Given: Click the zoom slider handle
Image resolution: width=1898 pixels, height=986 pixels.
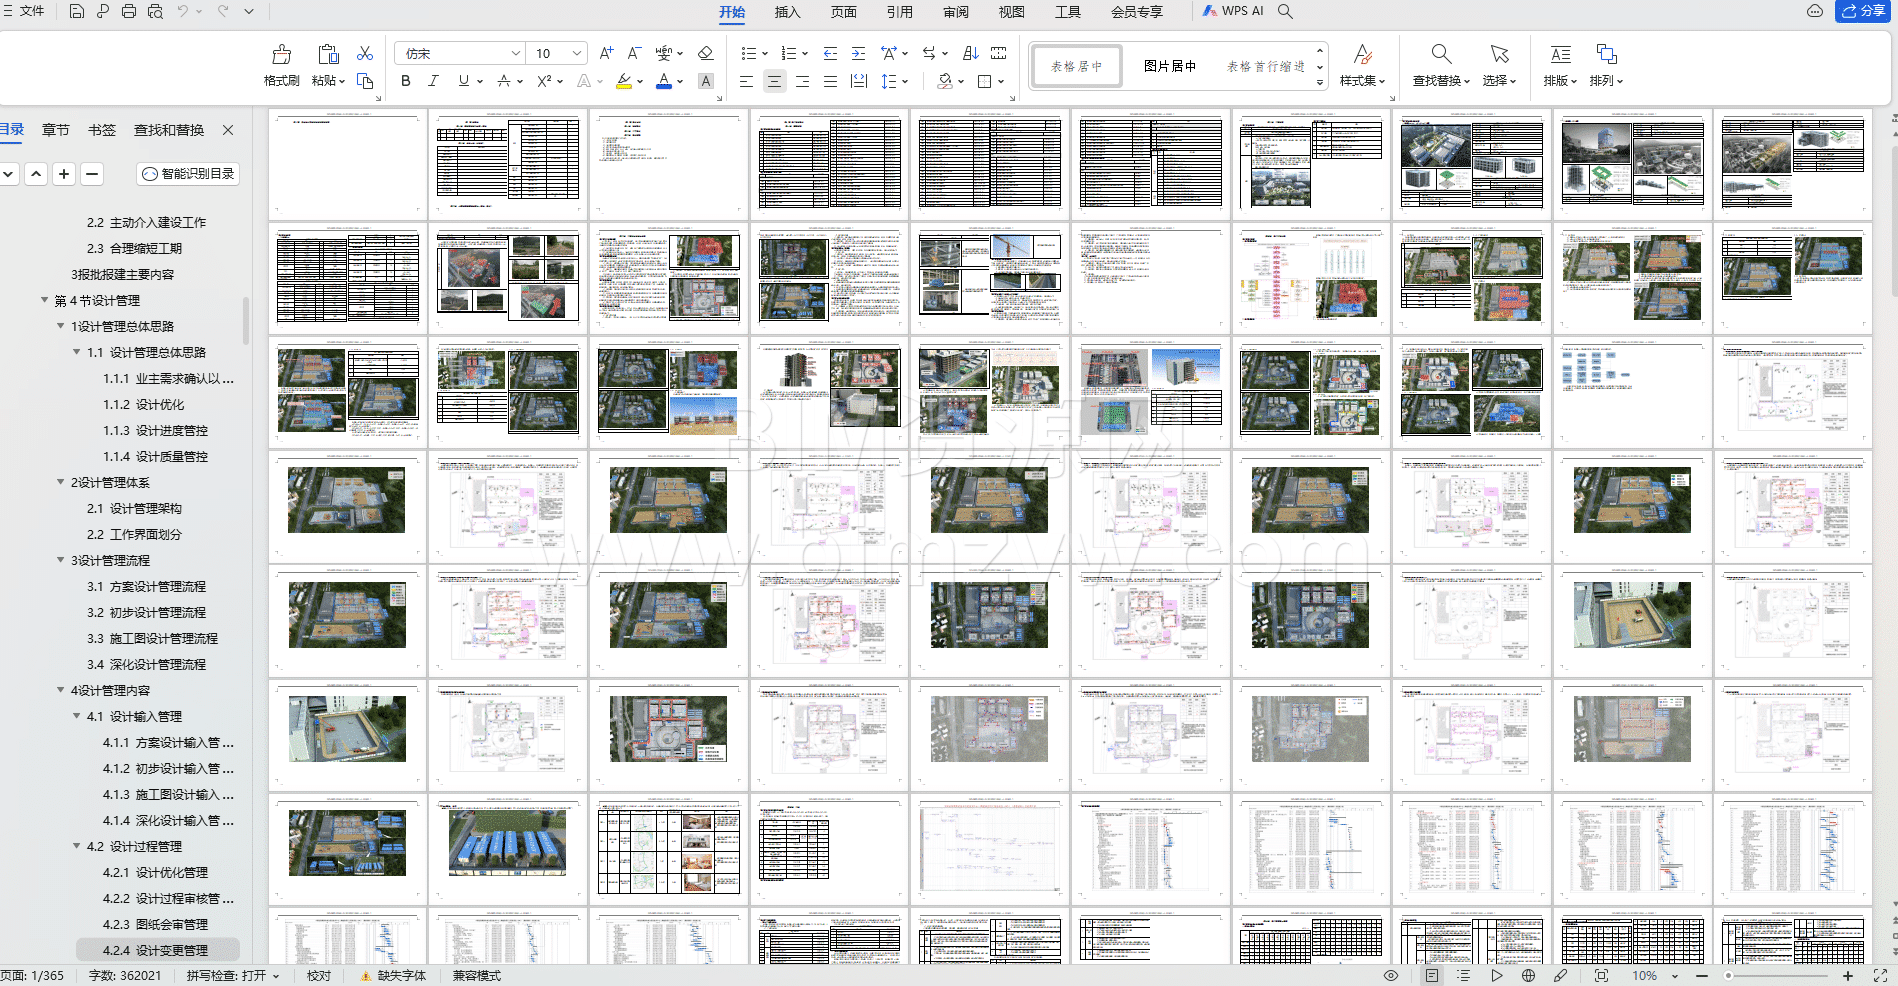Looking at the screenshot, I should click(1728, 976).
